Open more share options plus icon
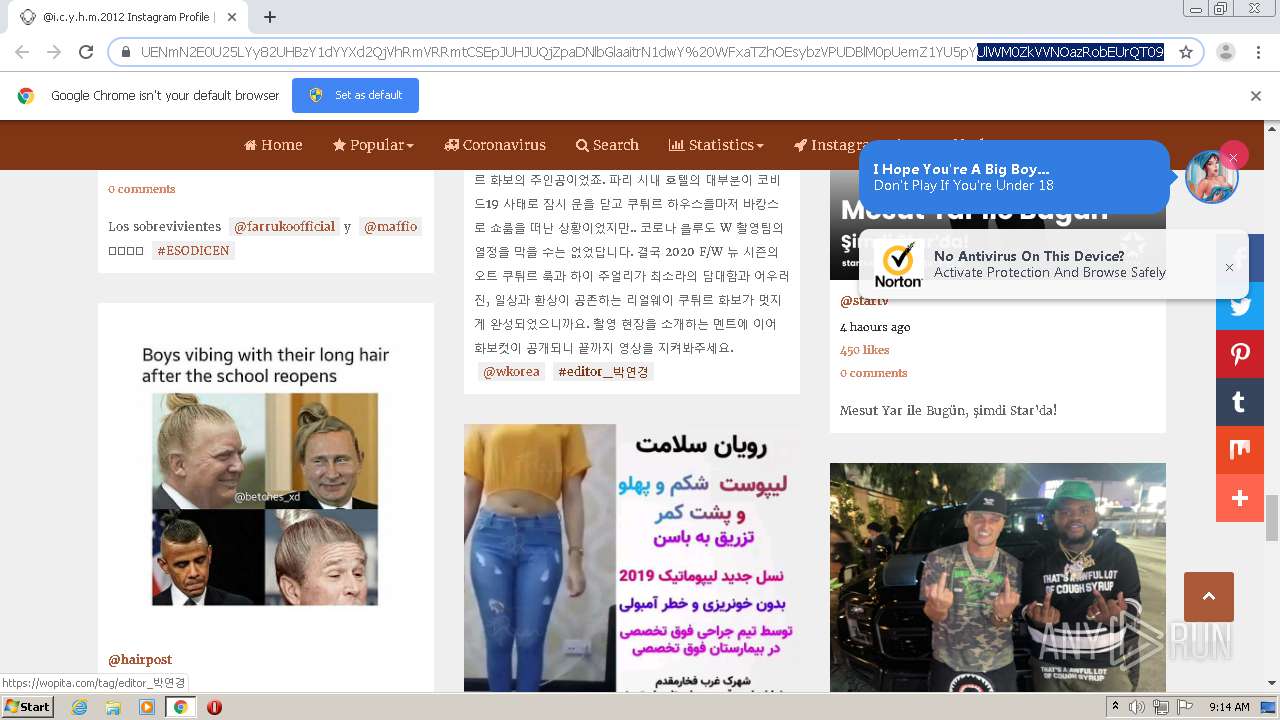 [x=1240, y=498]
